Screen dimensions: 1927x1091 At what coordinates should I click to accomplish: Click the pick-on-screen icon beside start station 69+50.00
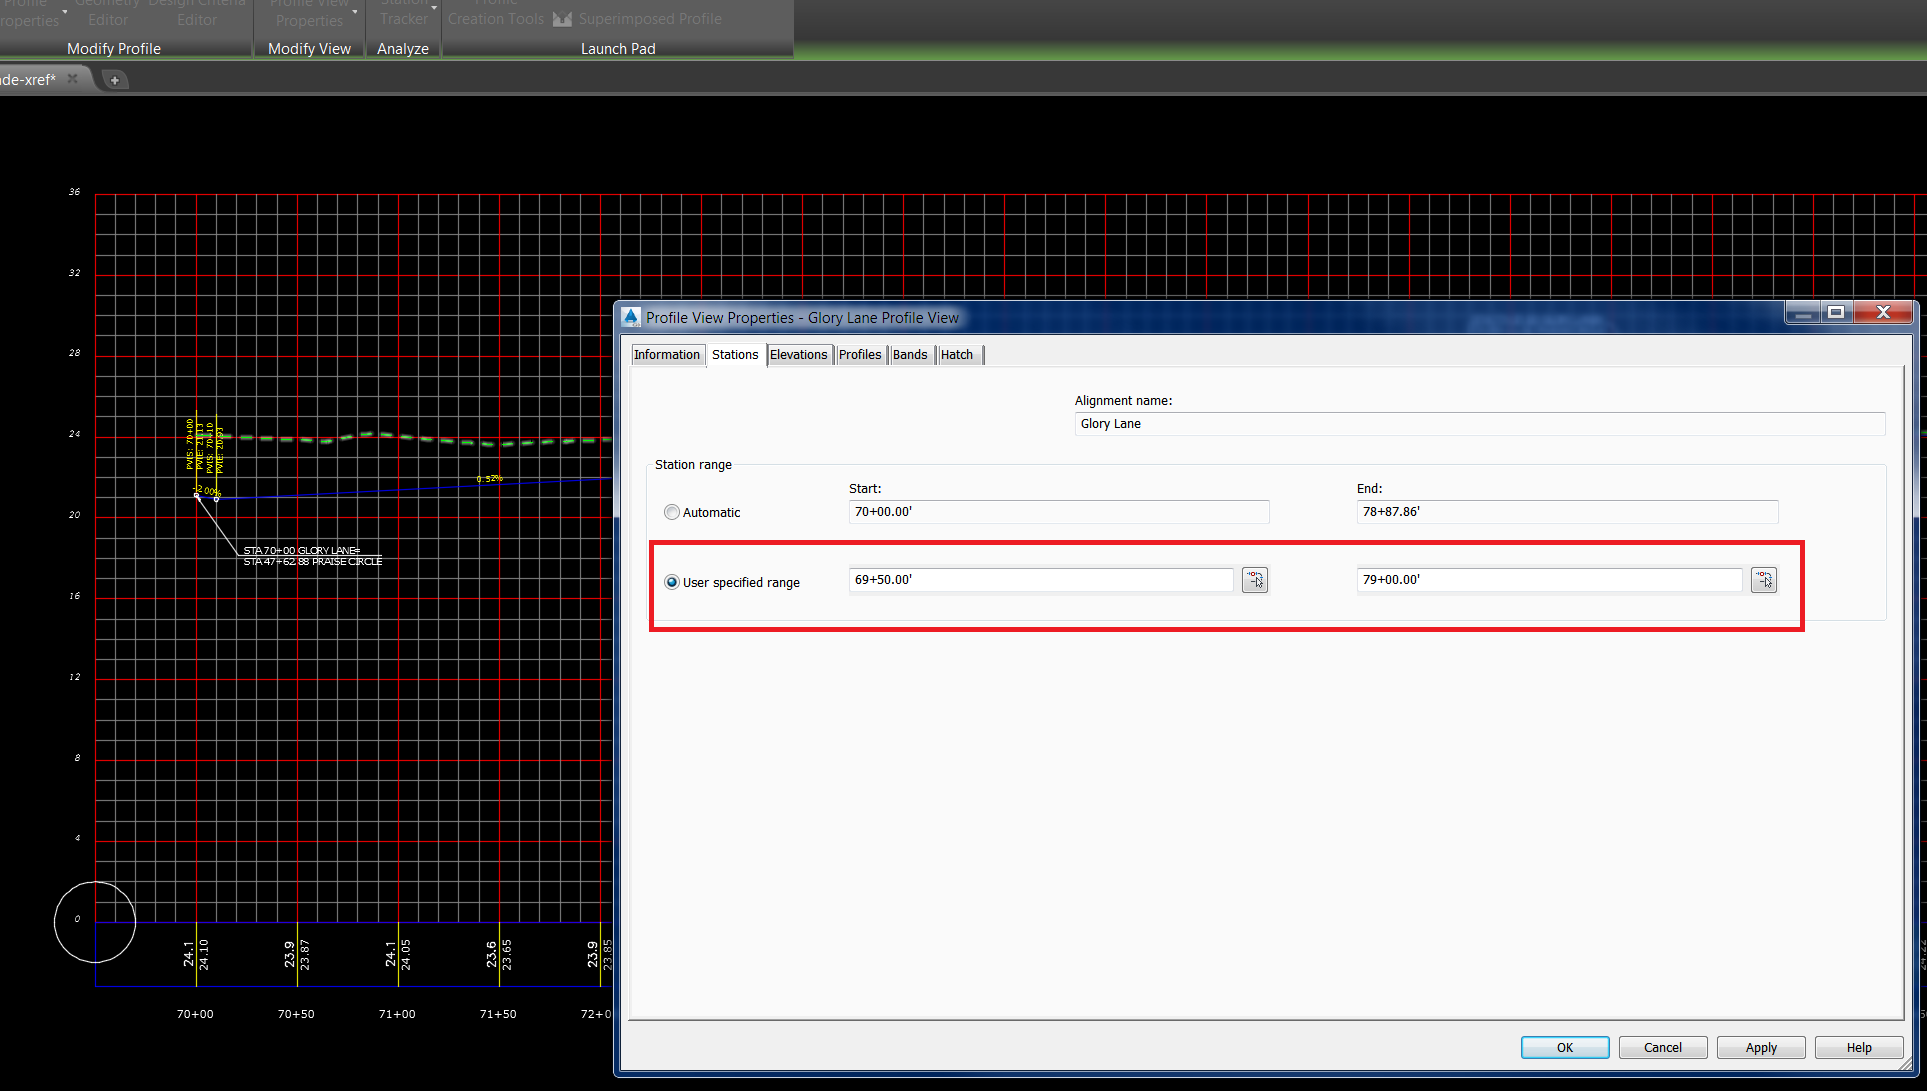[x=1254, y=580]
